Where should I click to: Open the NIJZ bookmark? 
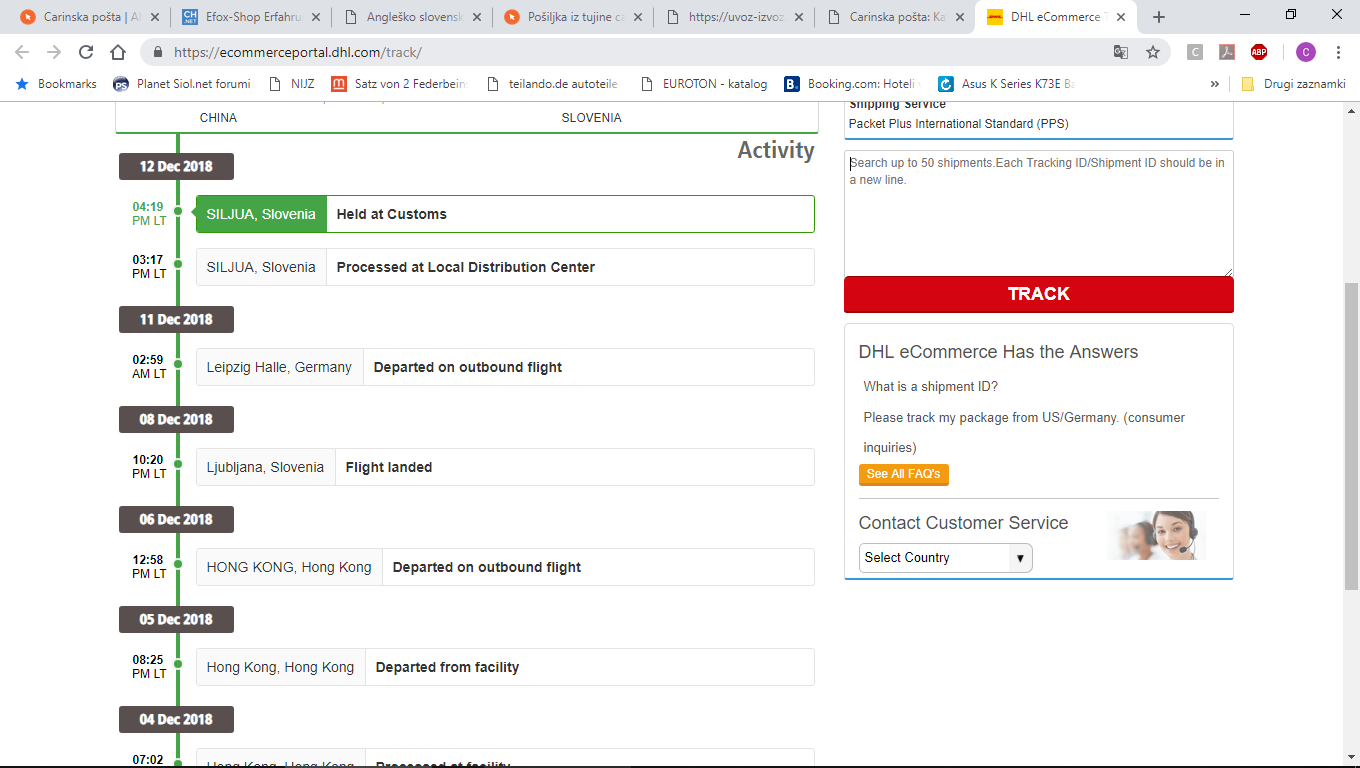291,84
